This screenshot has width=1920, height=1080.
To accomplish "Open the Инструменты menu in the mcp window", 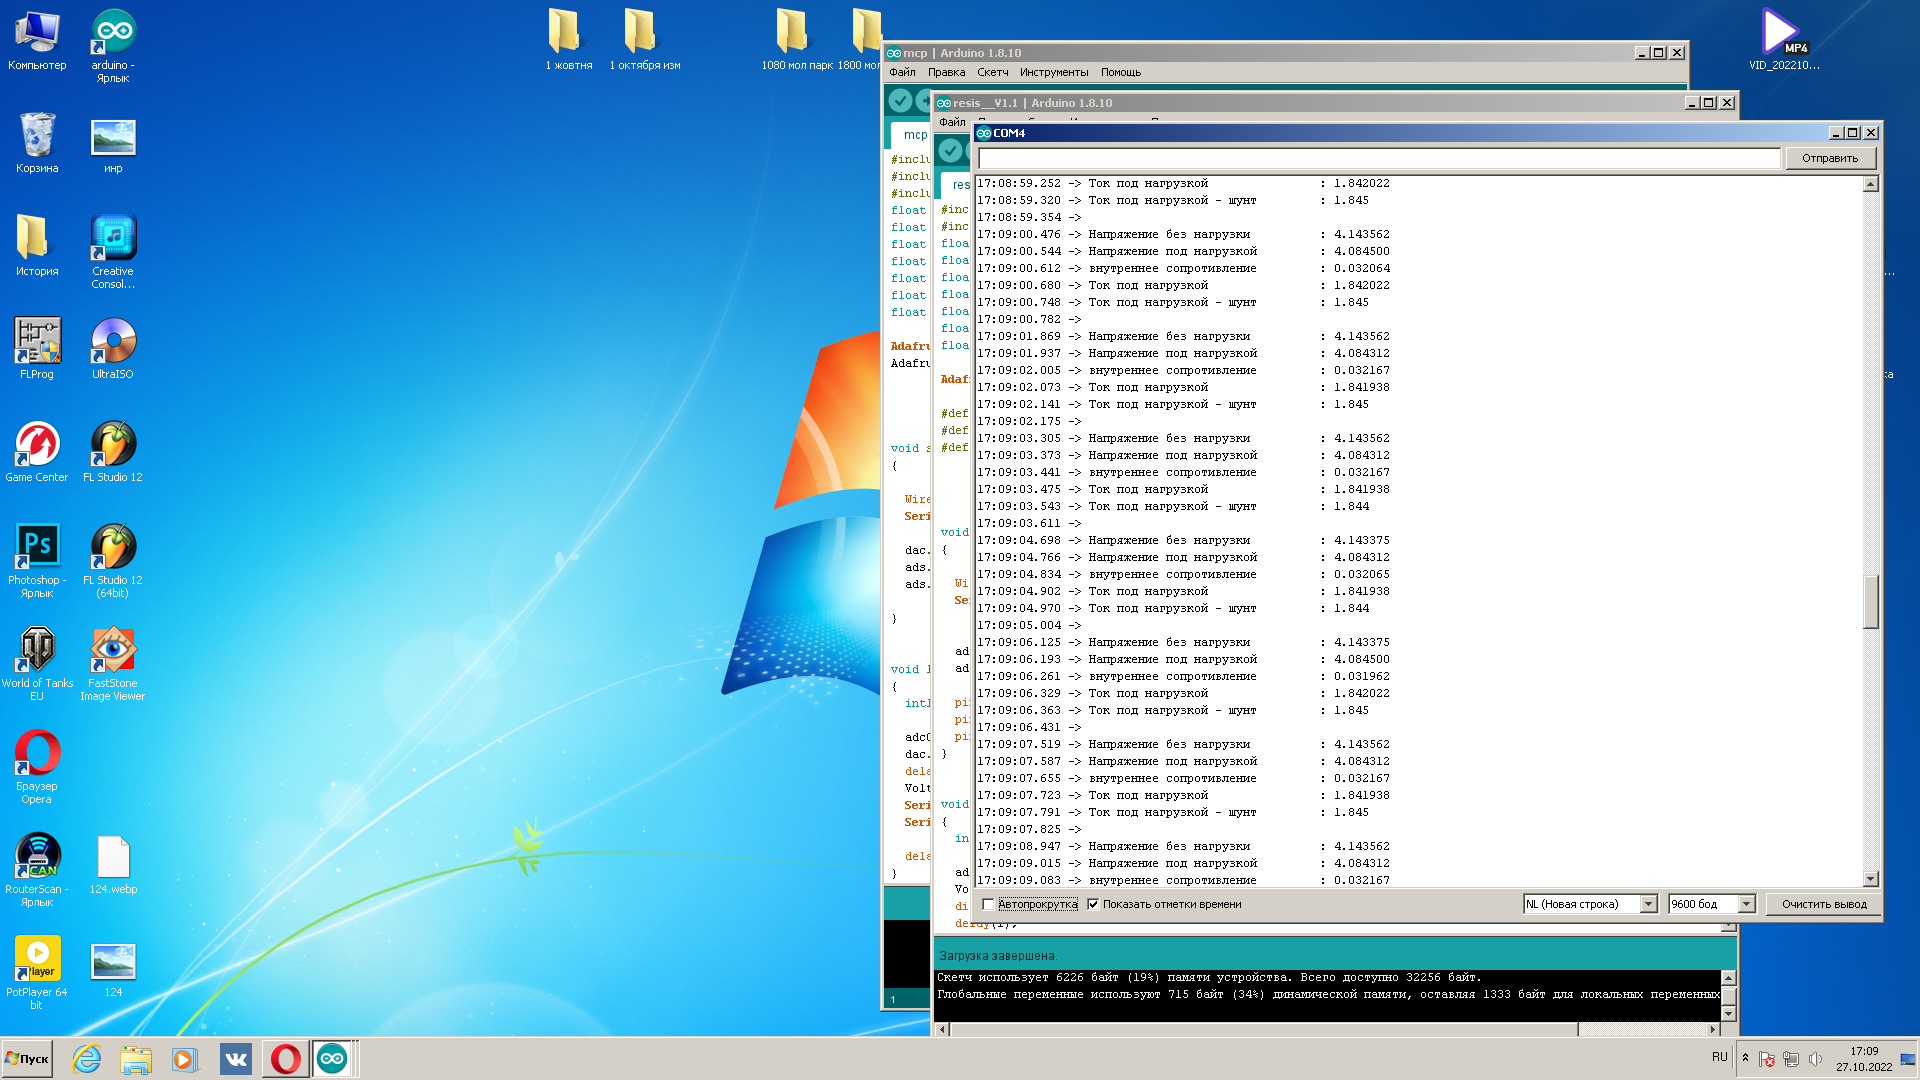I will click(1053, 72).
